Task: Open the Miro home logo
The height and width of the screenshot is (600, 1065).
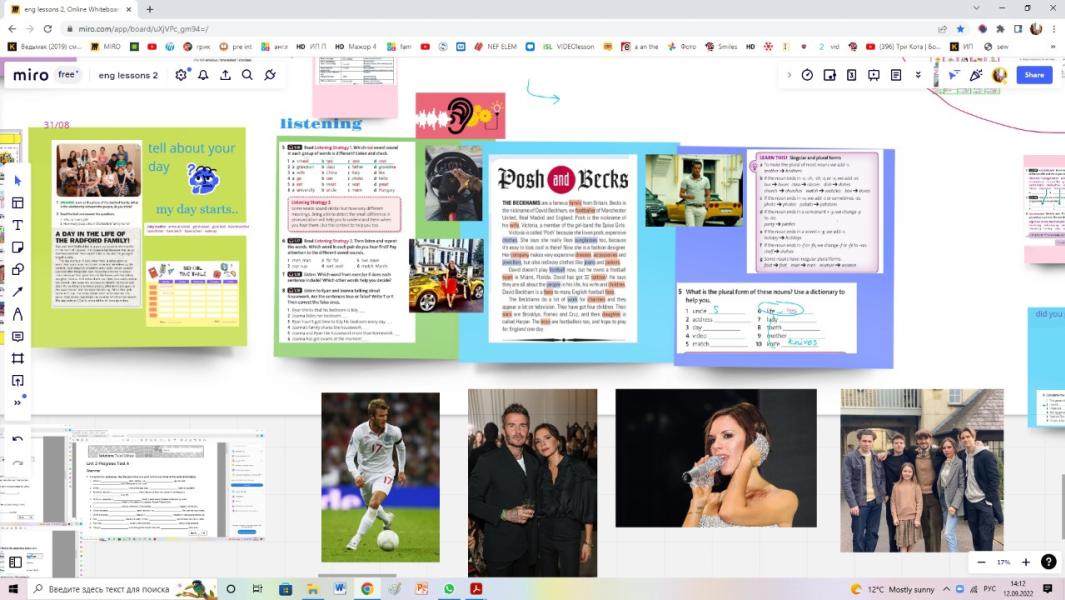Action: click(31, 75)
